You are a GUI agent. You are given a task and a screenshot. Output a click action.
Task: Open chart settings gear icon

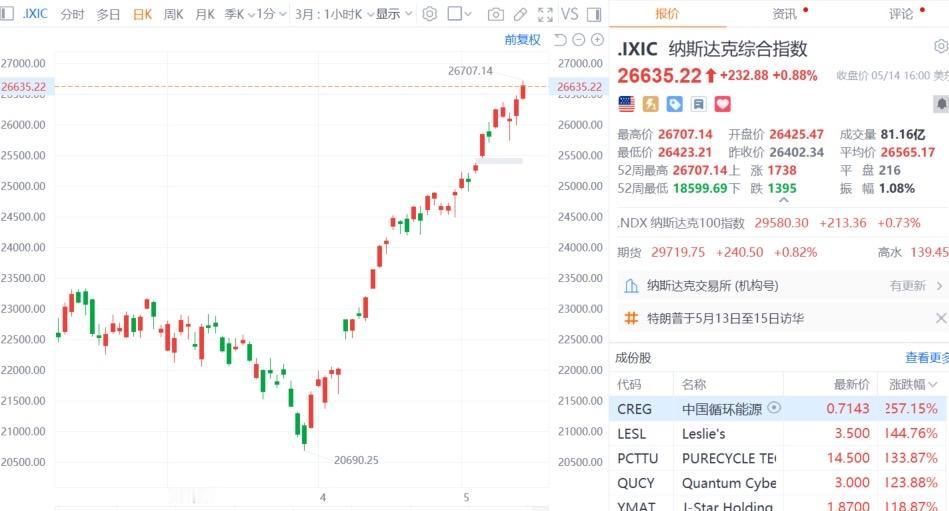click(x=429, y=14)
